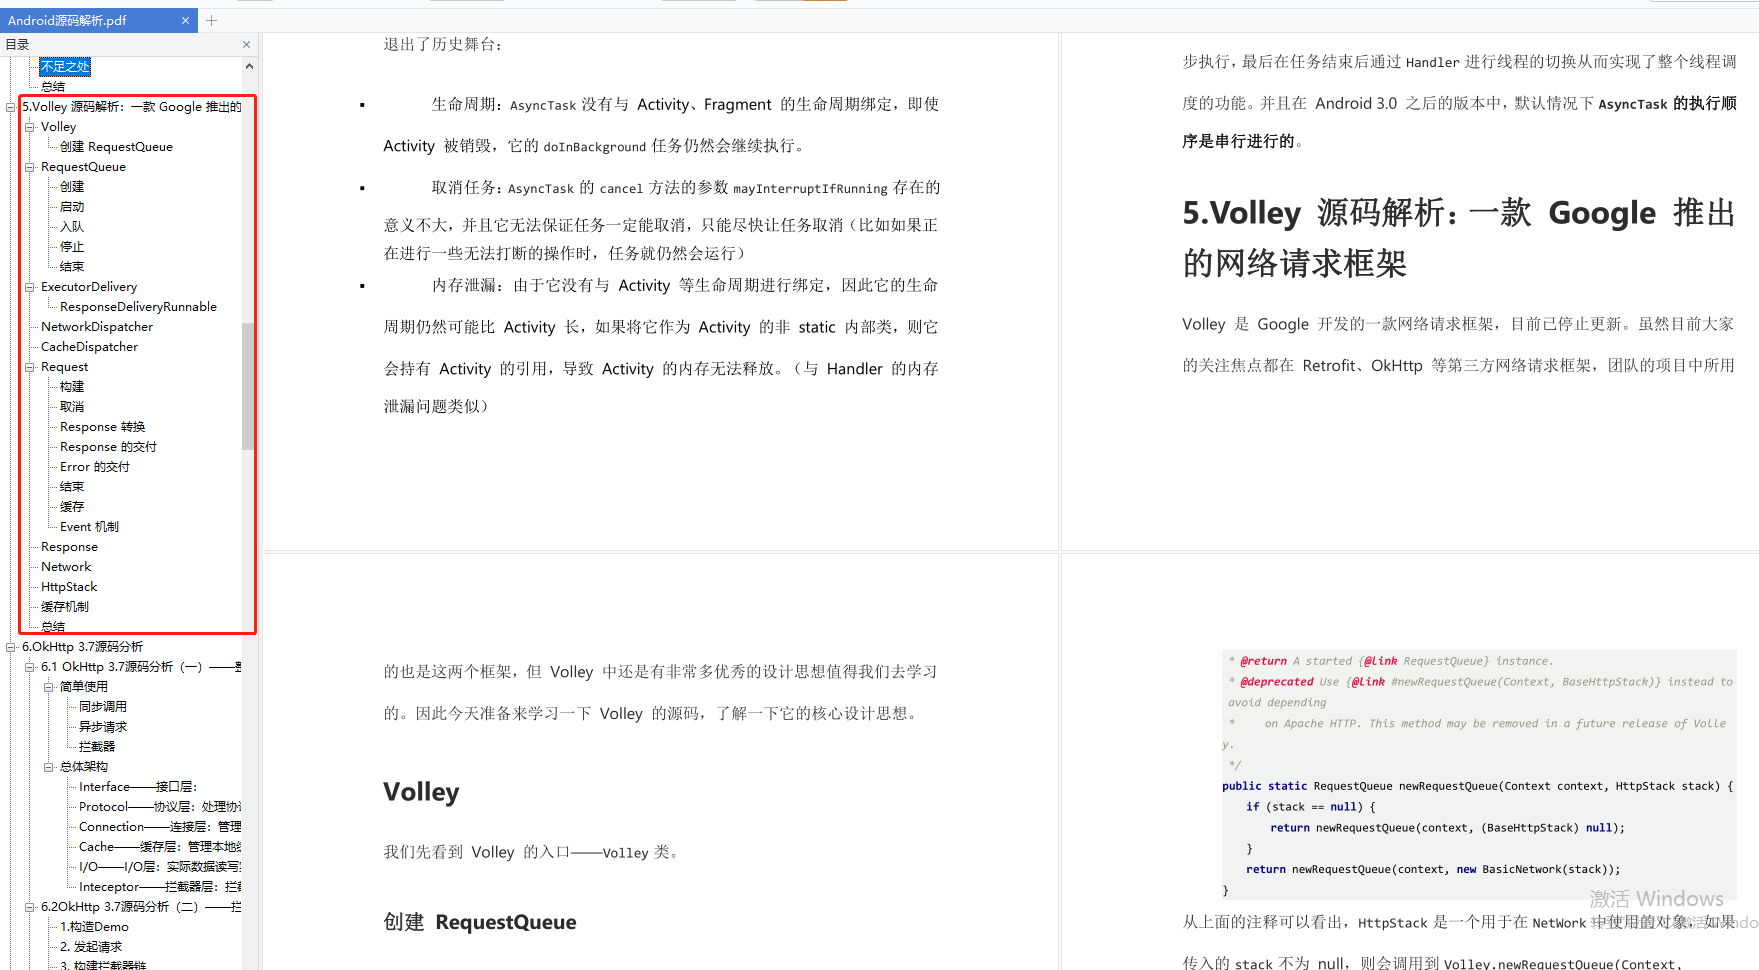The image size is (1759, 970).
Task: Open the 1.构造Demo outline entry
Action: coord(94,927)
